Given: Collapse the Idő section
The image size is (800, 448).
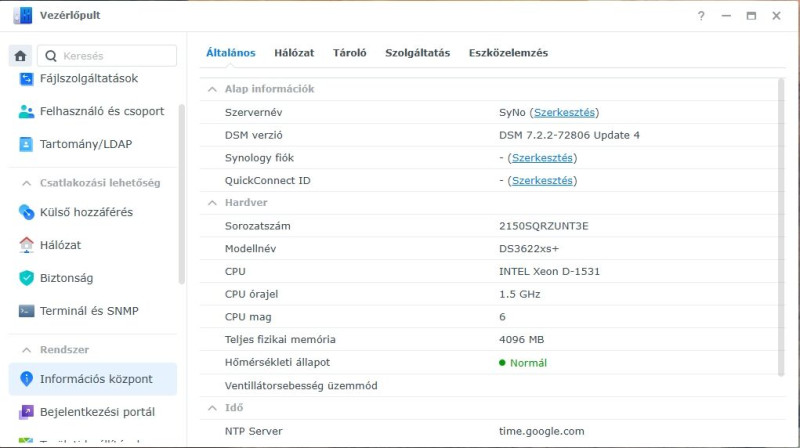Looking at the screenshot, I should click(x=212, y=408).
